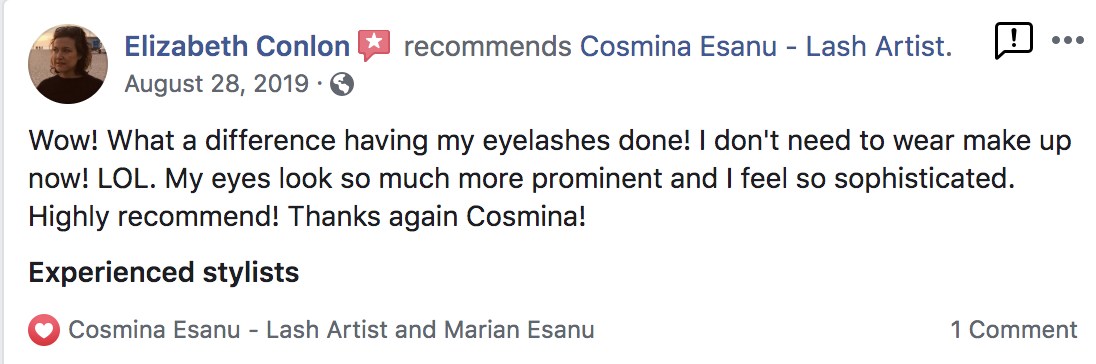Click the red heart reaction icon

(x=44, y=330)
